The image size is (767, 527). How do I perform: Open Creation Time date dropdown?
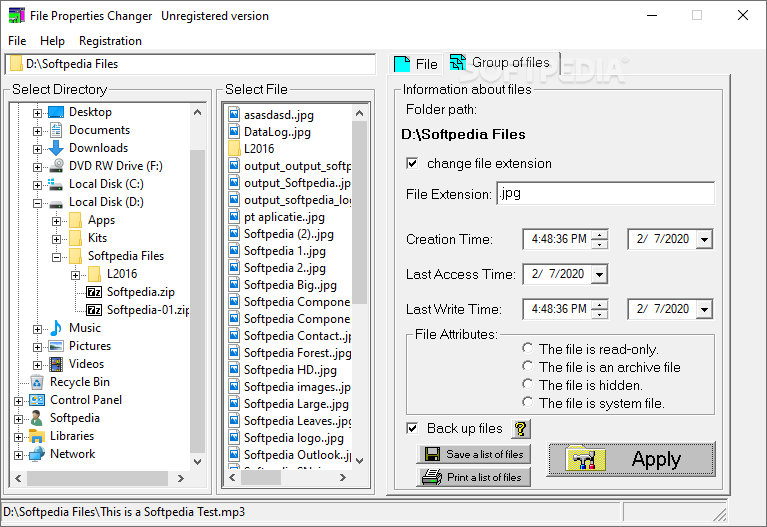[704, 240]
